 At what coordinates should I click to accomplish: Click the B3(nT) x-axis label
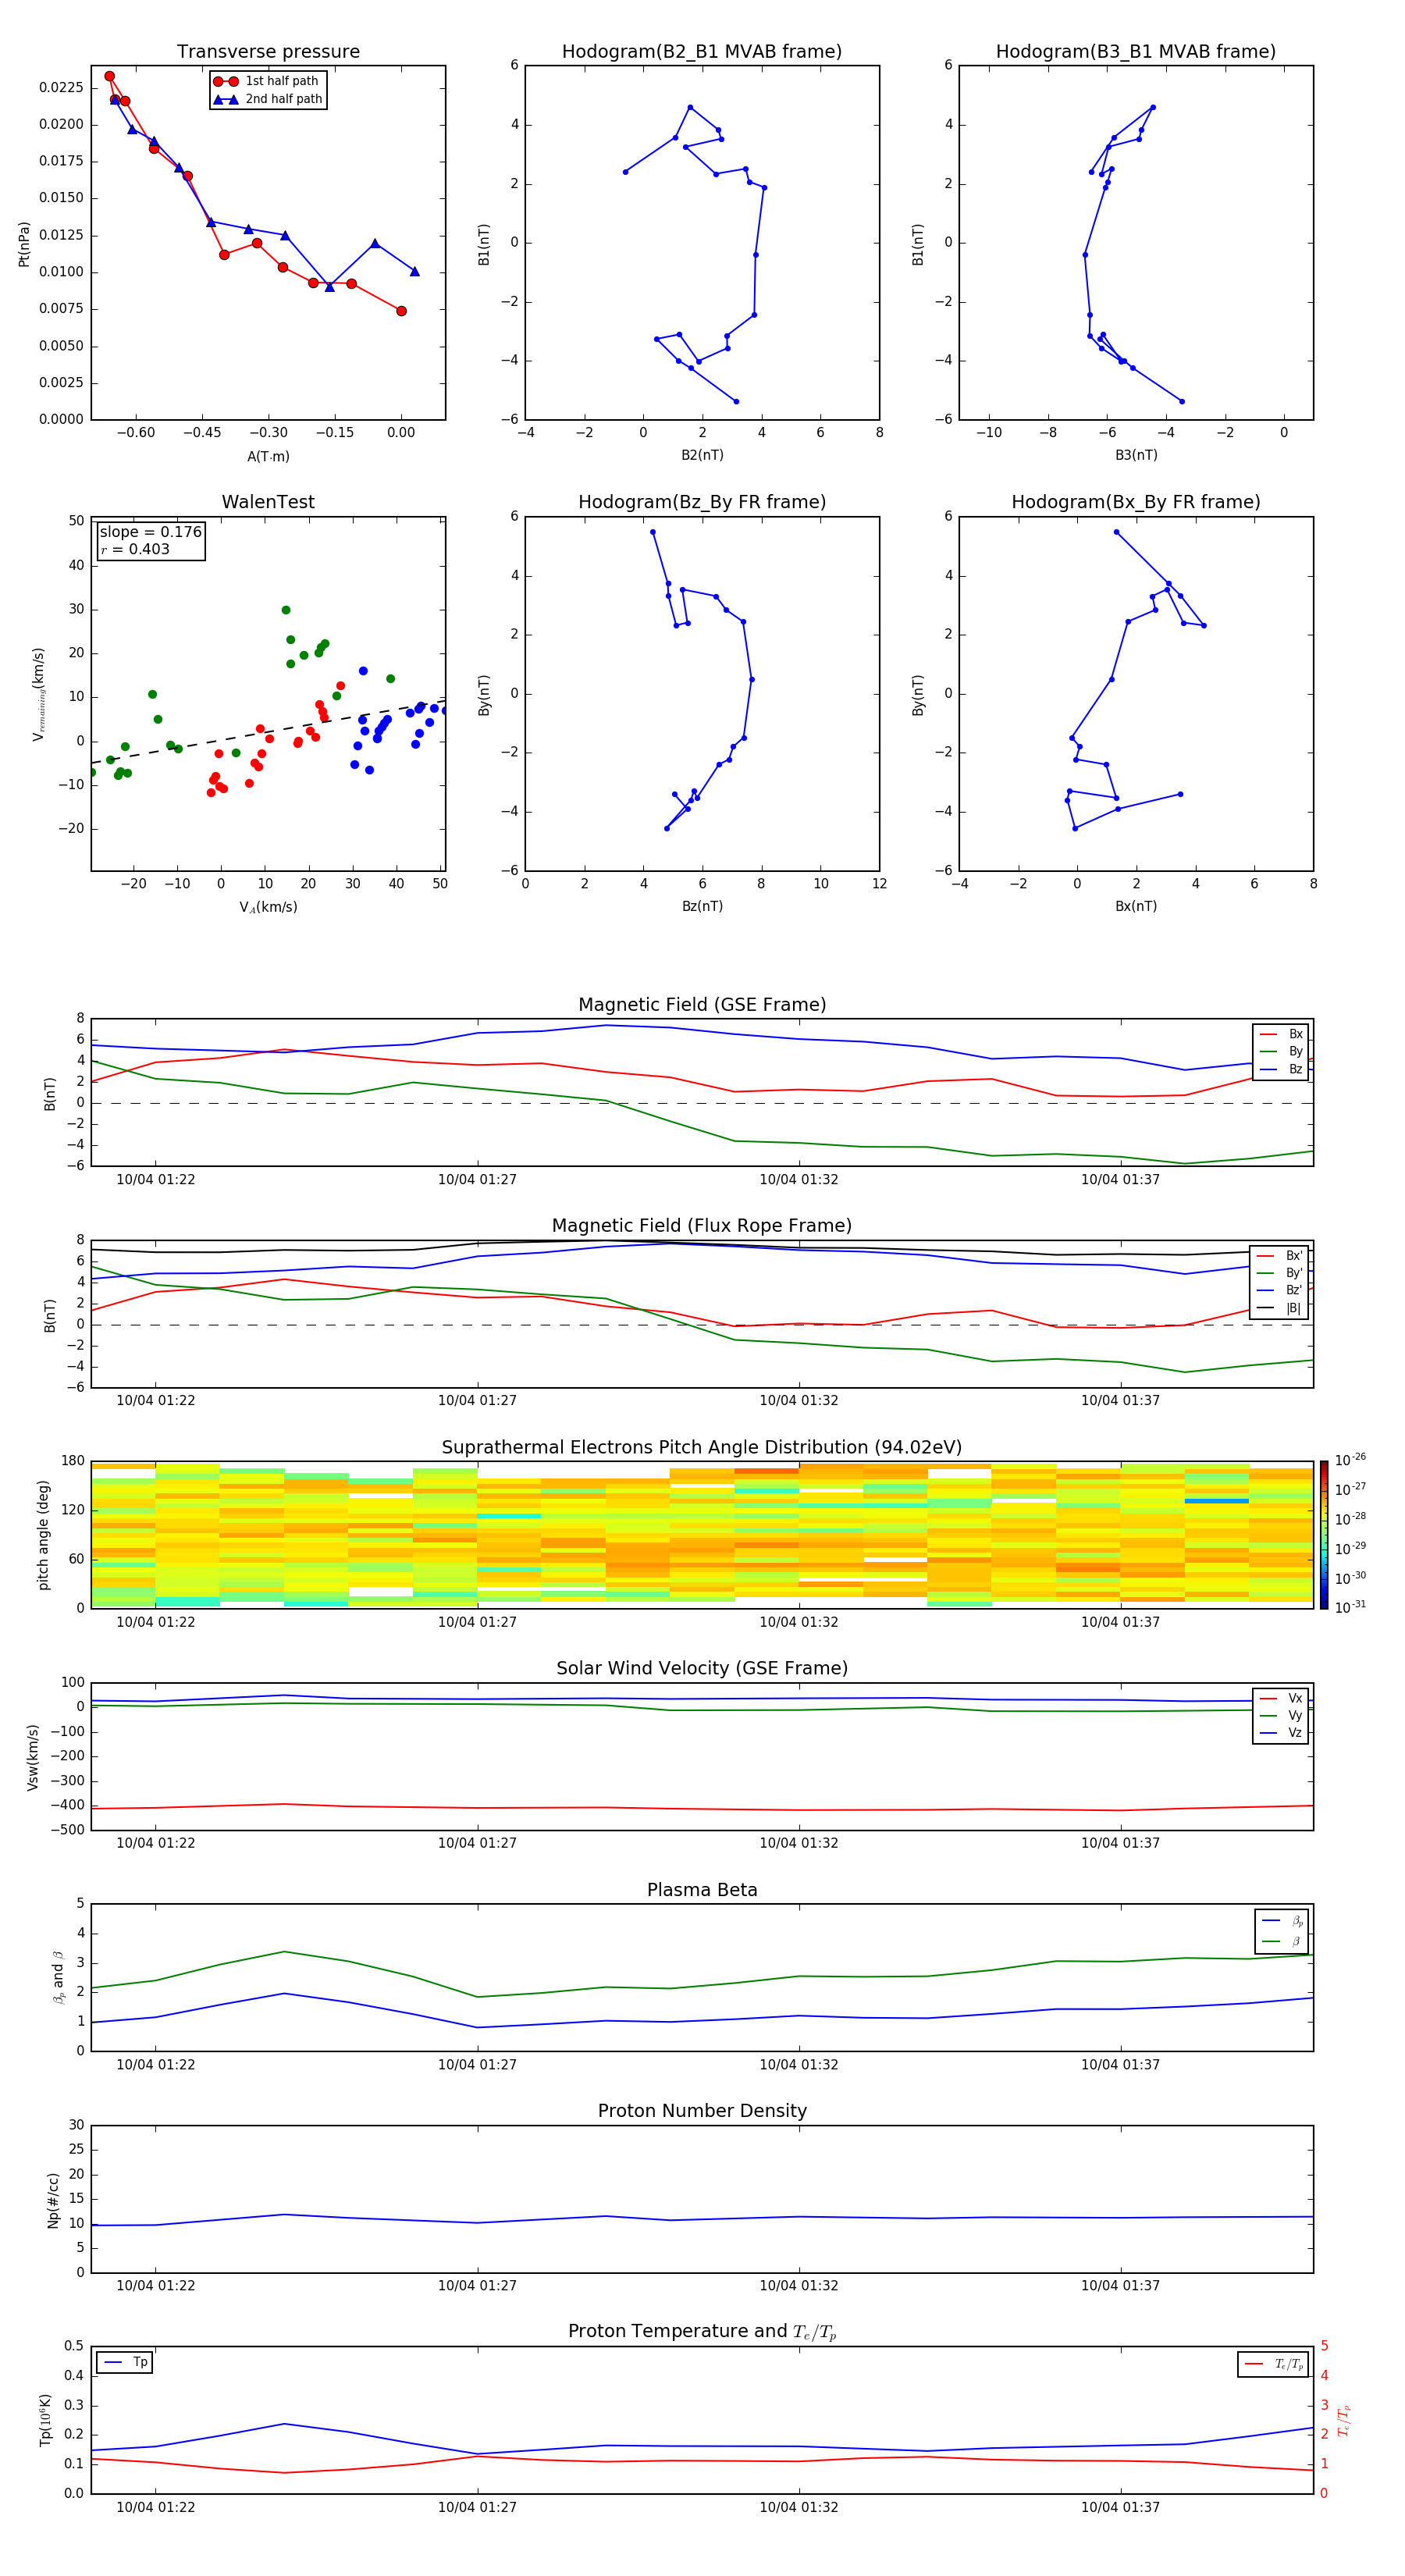tap(1136, 455)
